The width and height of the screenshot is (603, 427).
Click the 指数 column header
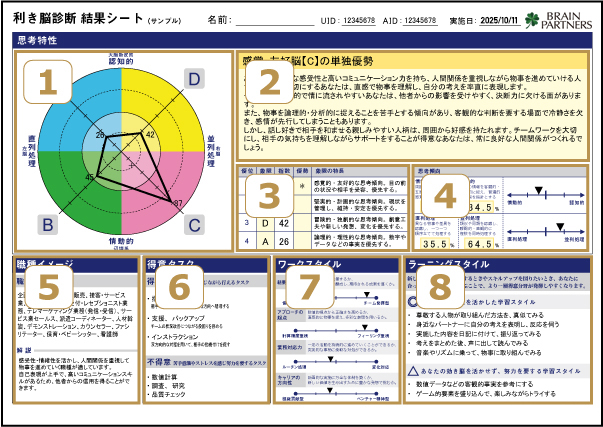pos(284,171)
